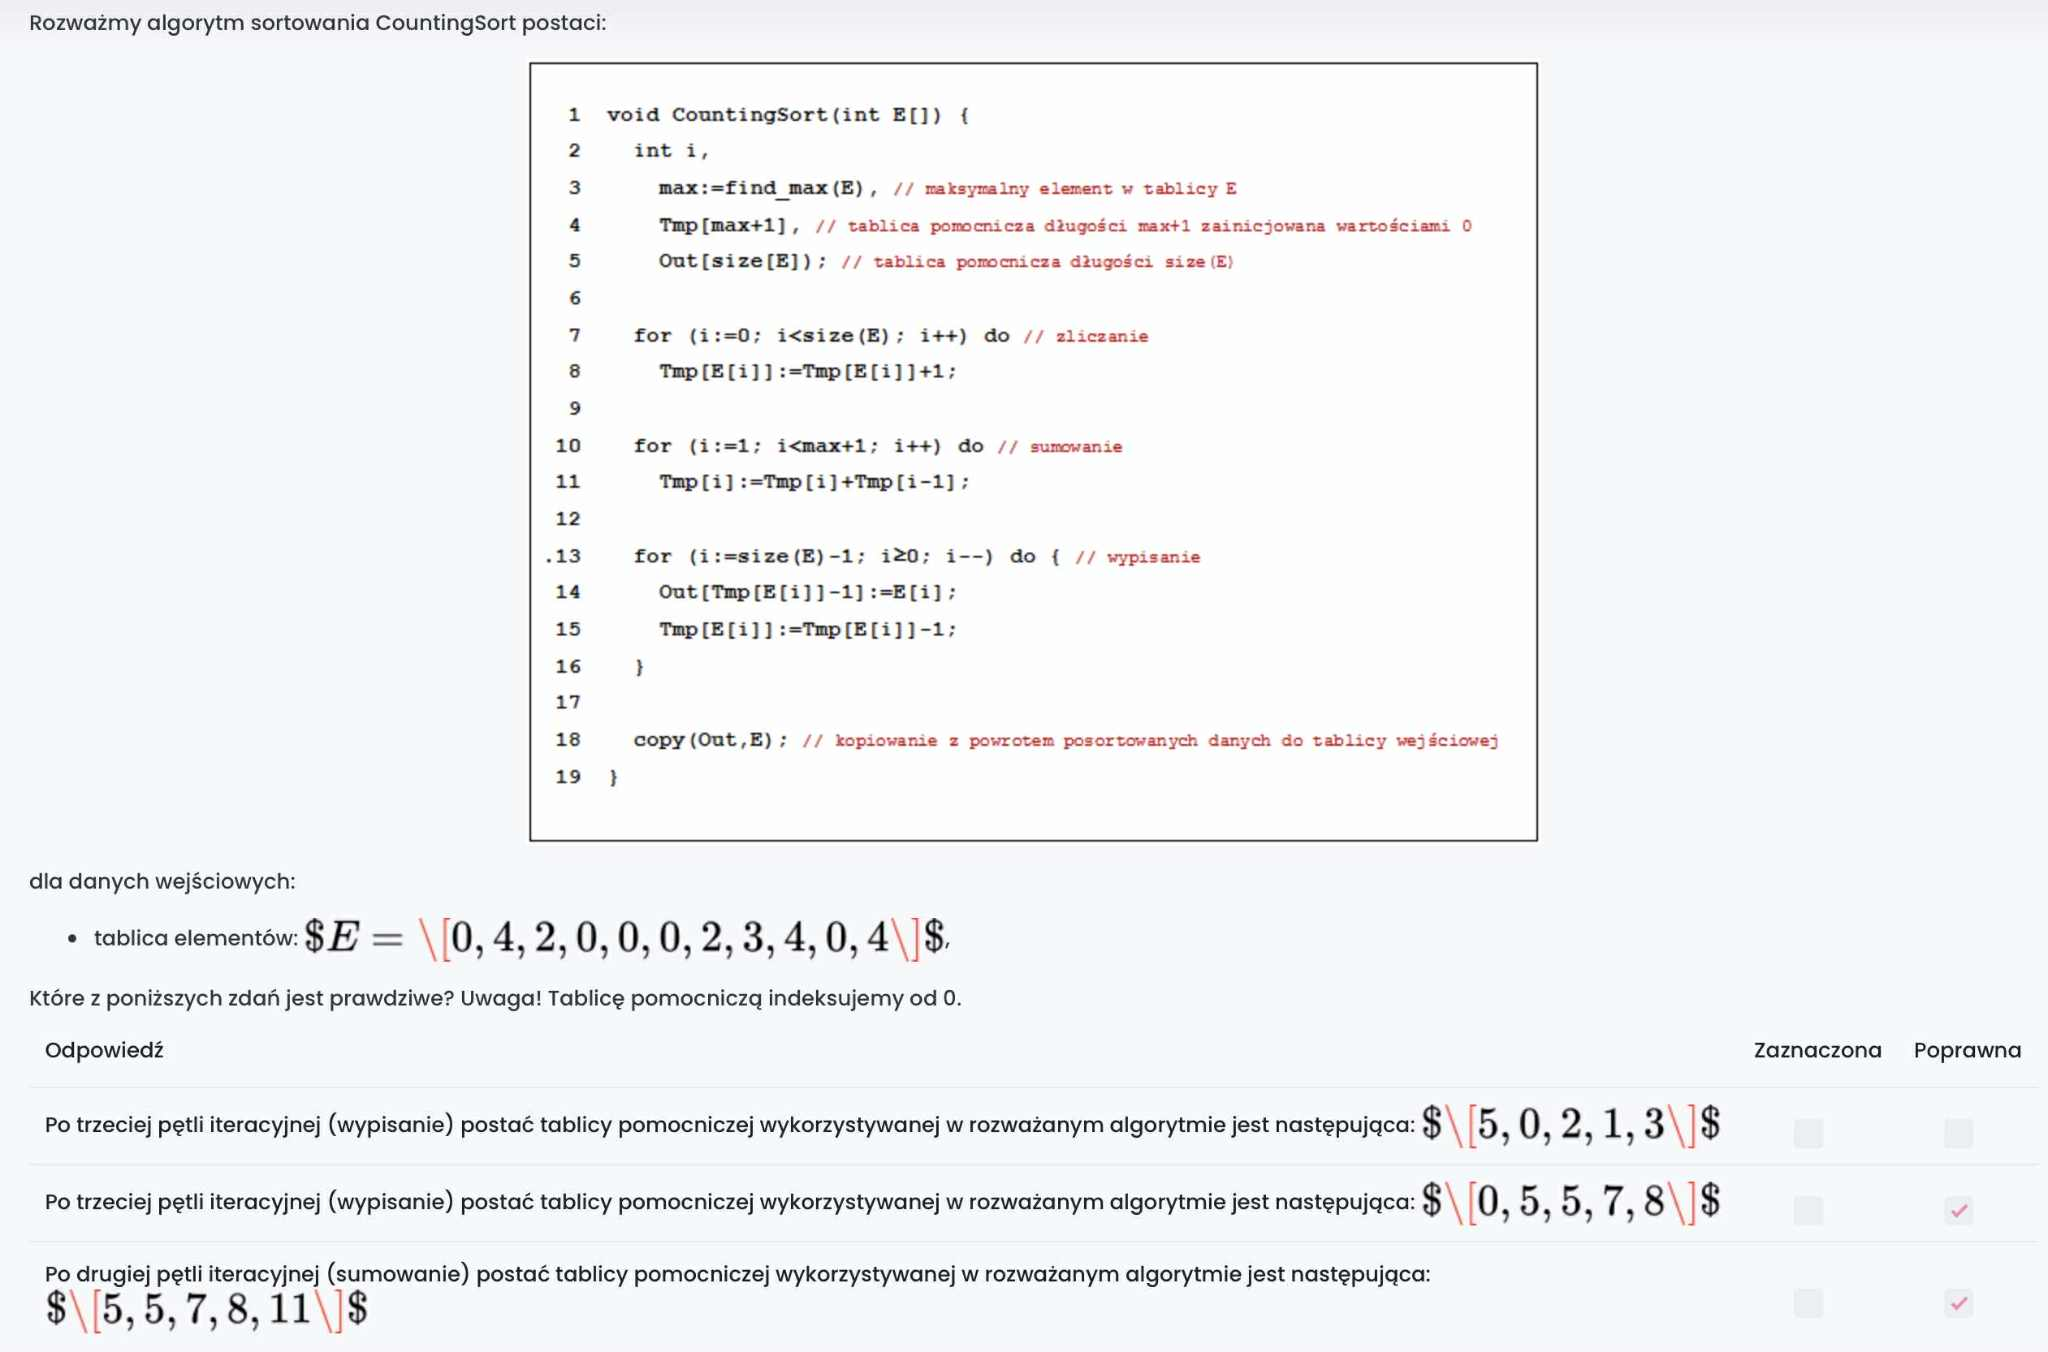Toggle Zaznaczona checkbox for answer [0,5,5,7,8]
The height and width of the screenshot is (1352, 2048).
click(x=1807, y=1210)
